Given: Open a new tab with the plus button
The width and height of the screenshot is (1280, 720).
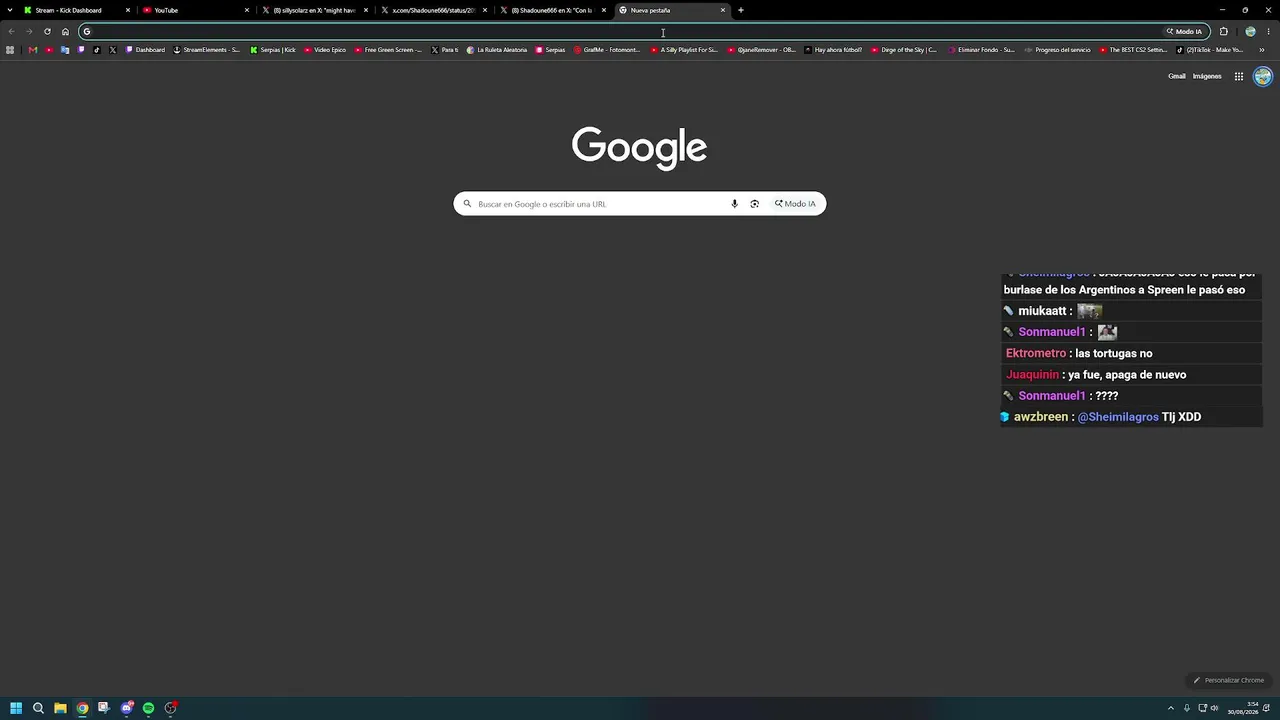Looking at the screenshot, I should pyautogui.click(x=741, y=10).
